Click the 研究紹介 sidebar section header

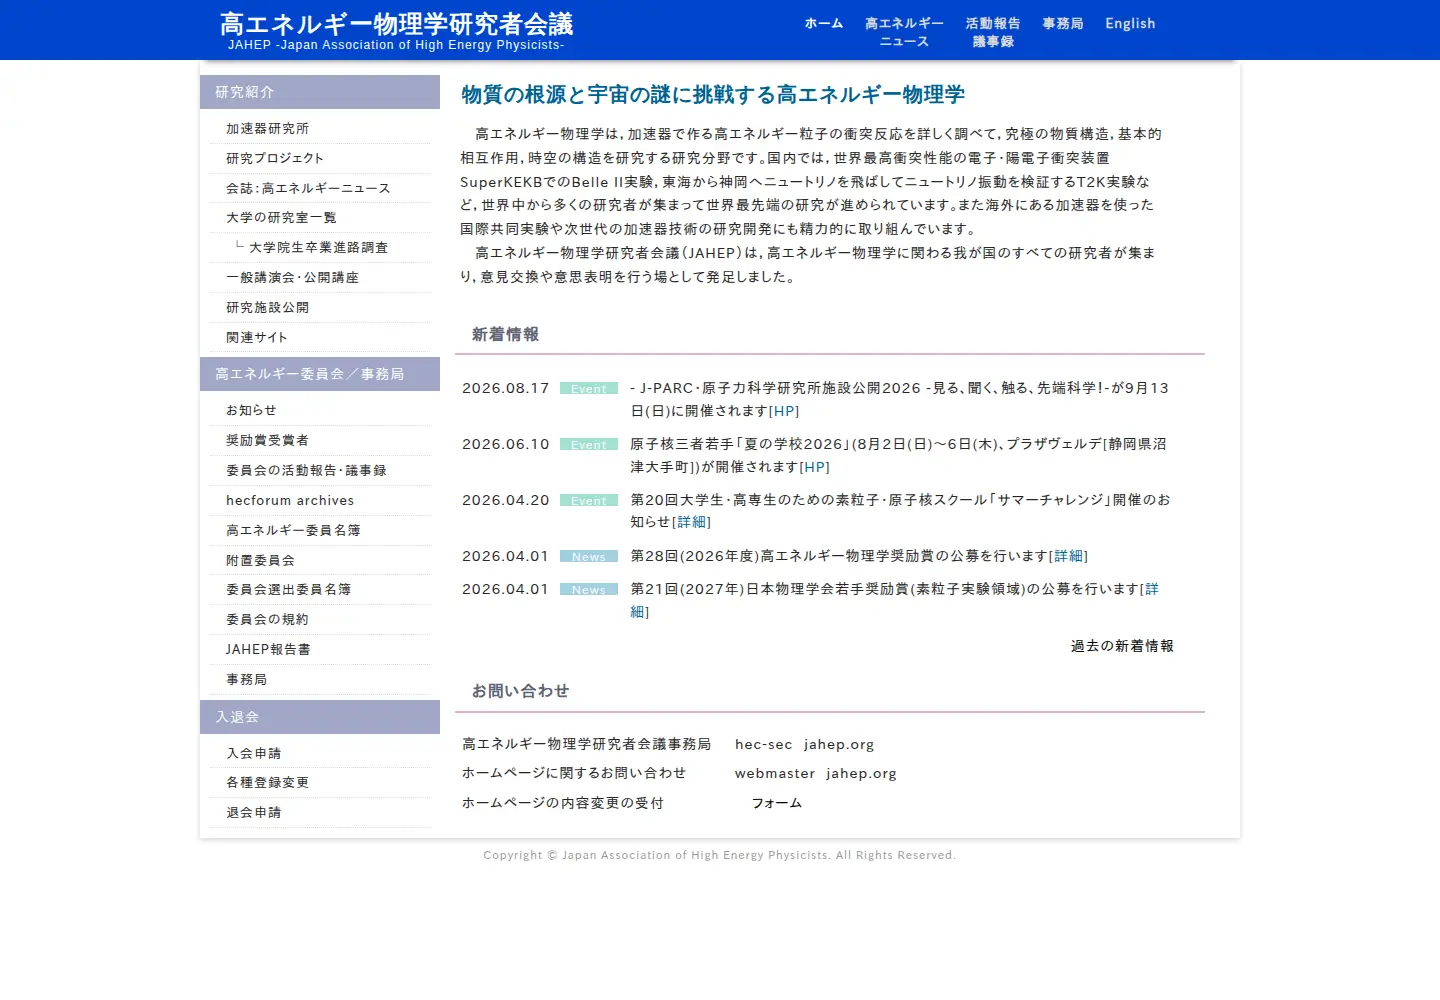[x=320, y=92]
